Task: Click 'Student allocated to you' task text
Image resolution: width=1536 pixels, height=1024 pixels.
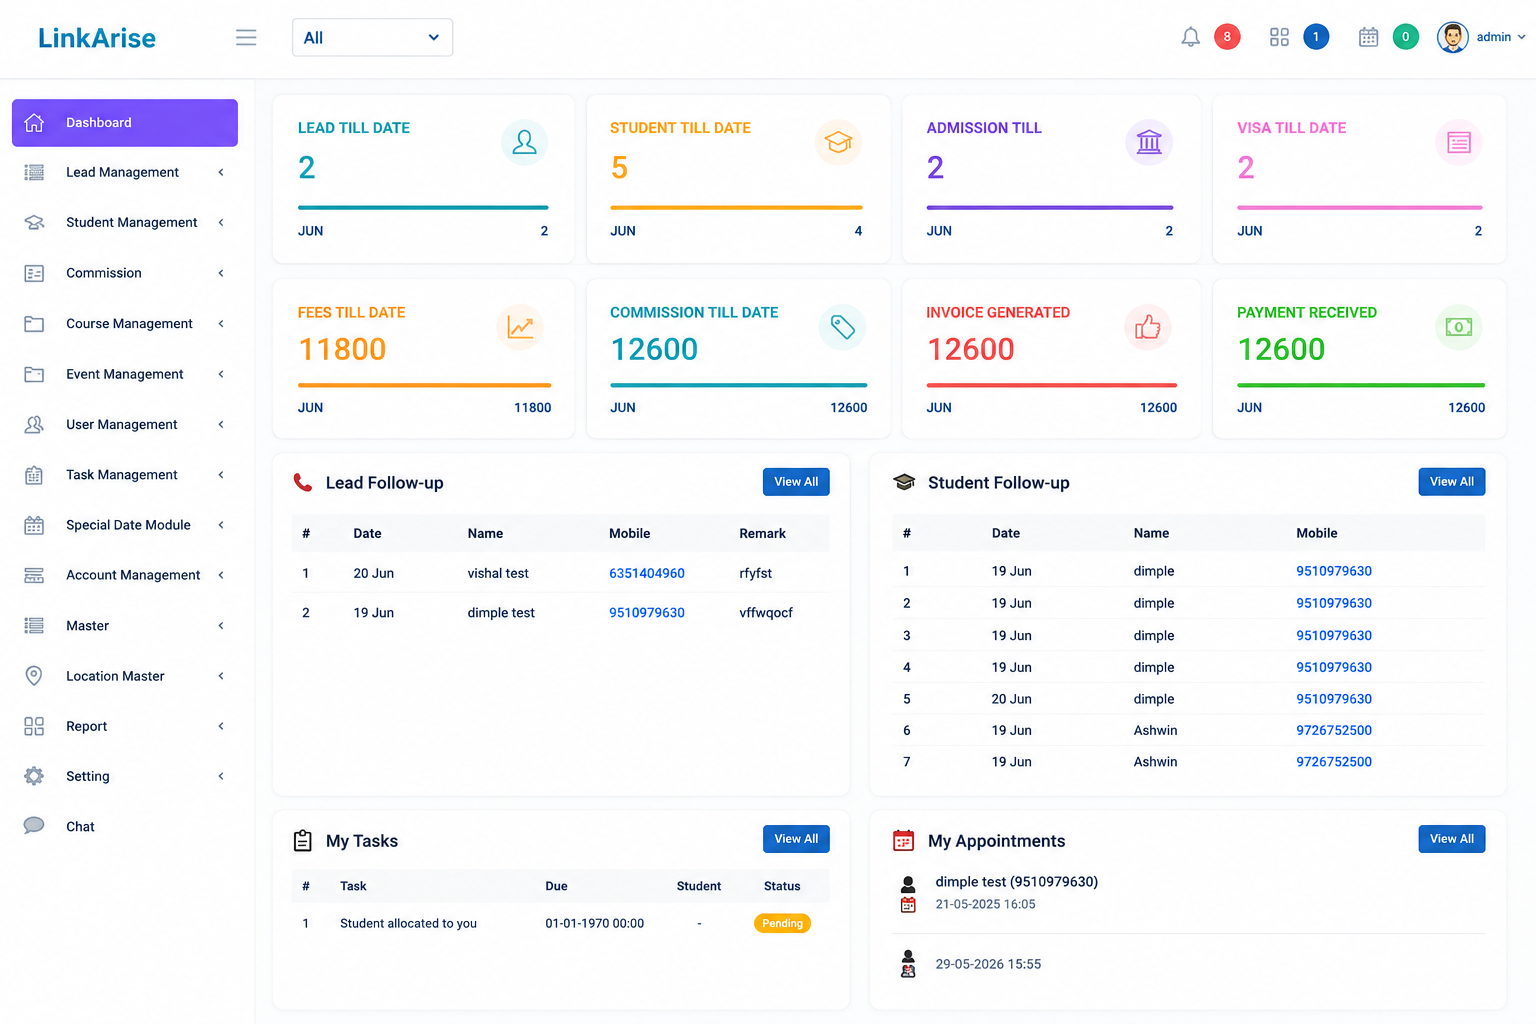Action: pyautogui.click(x=408, y=923)
